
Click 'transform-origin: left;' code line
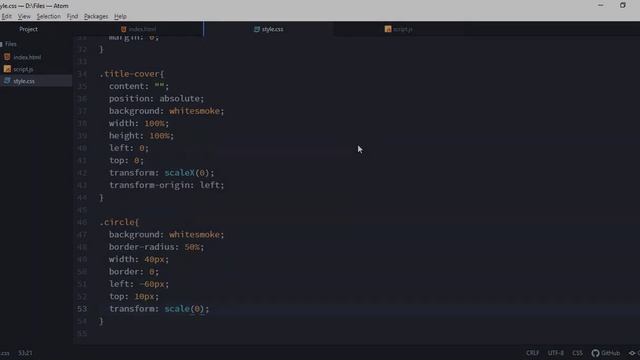(x=167, y=185)
